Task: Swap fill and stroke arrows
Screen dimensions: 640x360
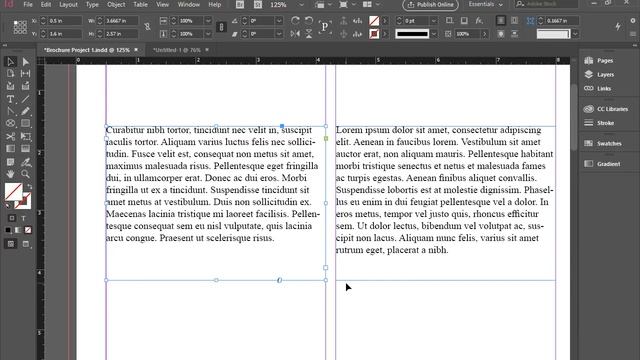Action: pos(29,187)
